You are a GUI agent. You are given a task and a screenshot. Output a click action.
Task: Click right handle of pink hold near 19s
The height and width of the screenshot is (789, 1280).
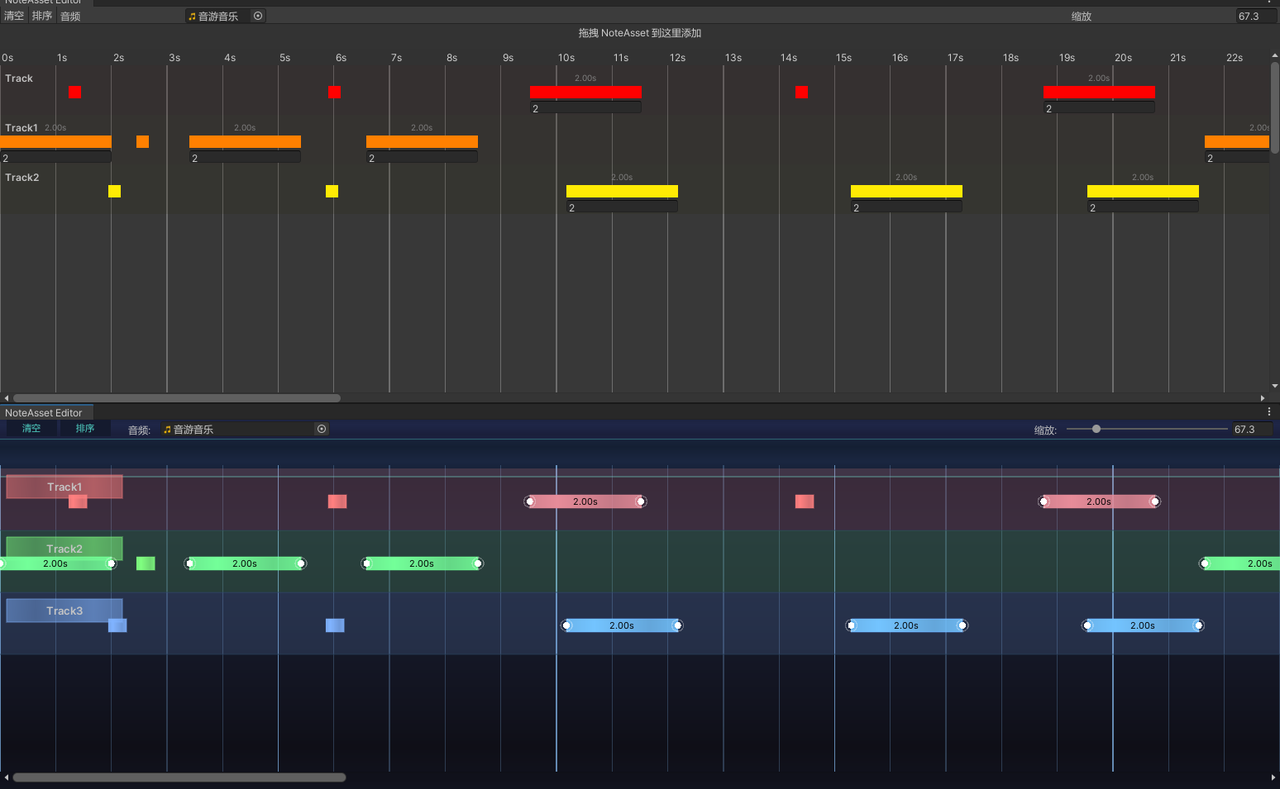coord(1155,501)
